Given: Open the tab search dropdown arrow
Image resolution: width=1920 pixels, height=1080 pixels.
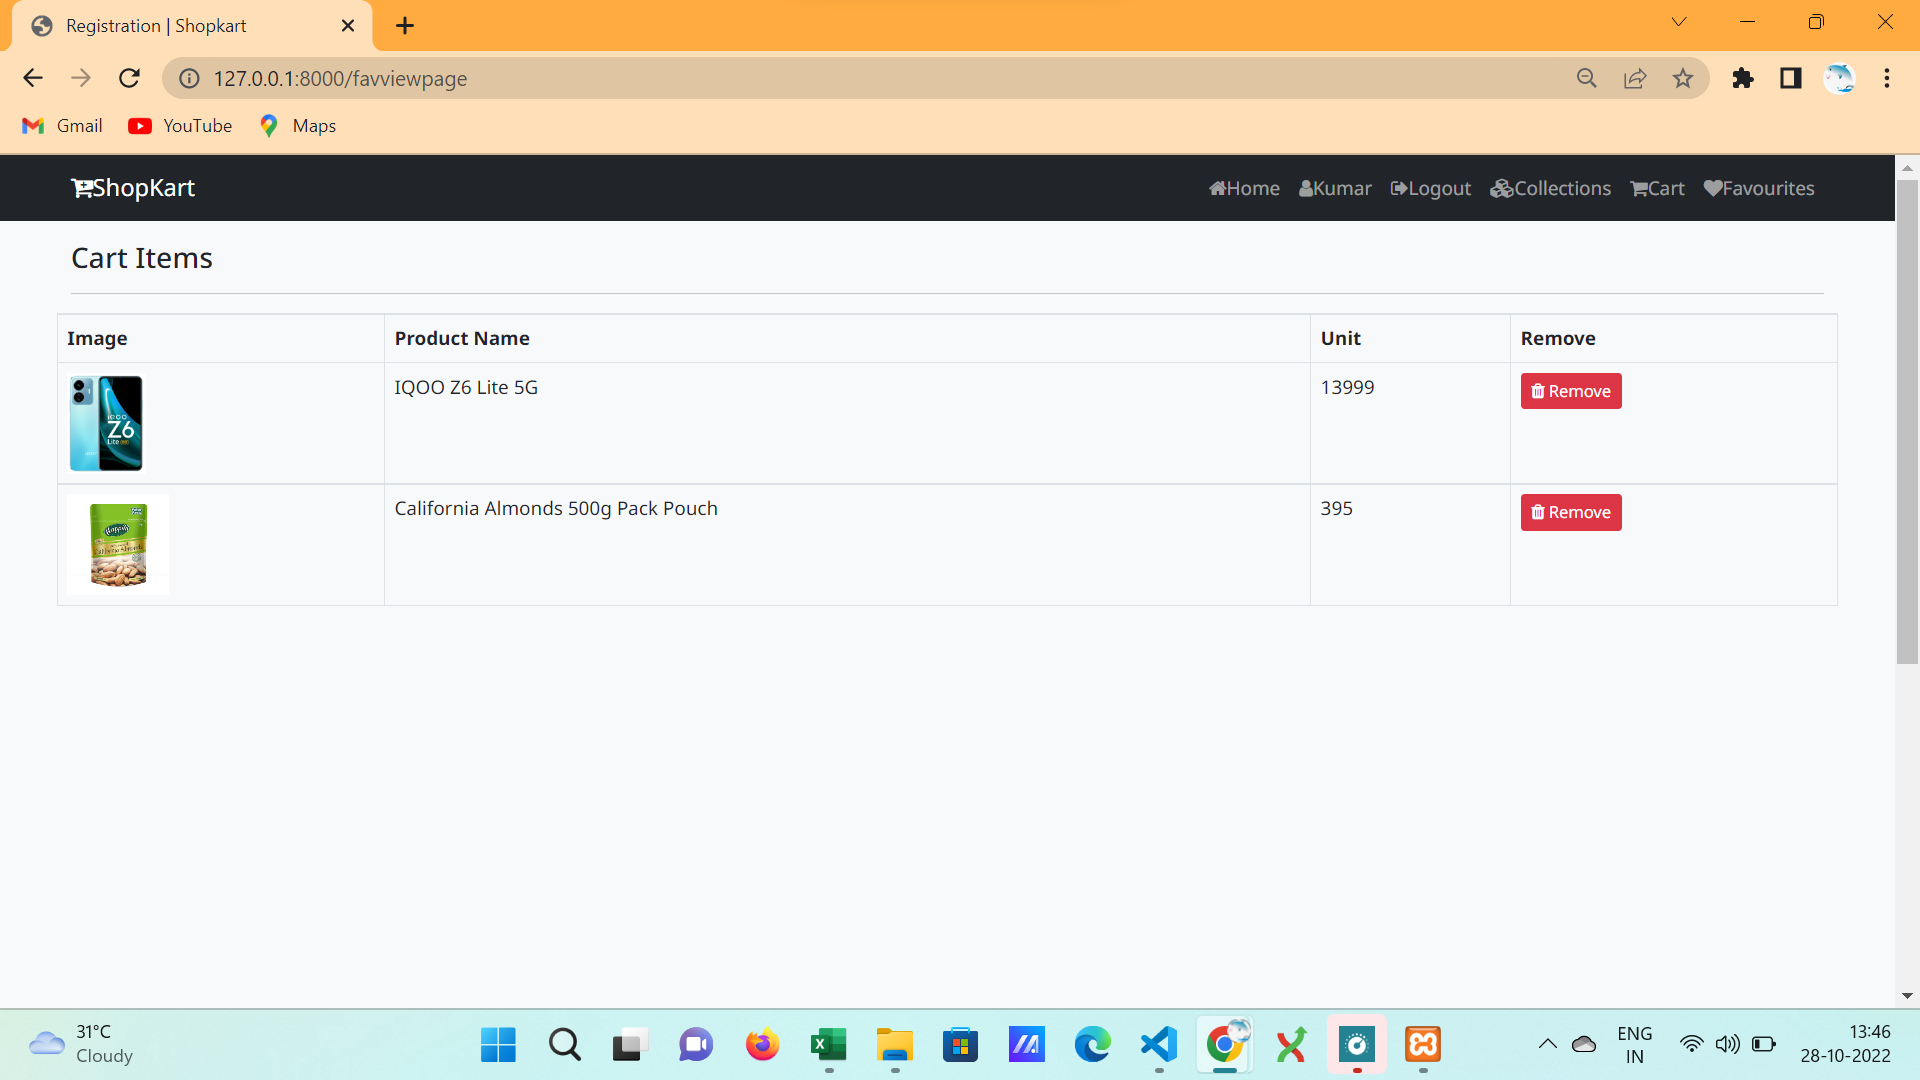Looking at the screenshot, I should click(1679, 21).
